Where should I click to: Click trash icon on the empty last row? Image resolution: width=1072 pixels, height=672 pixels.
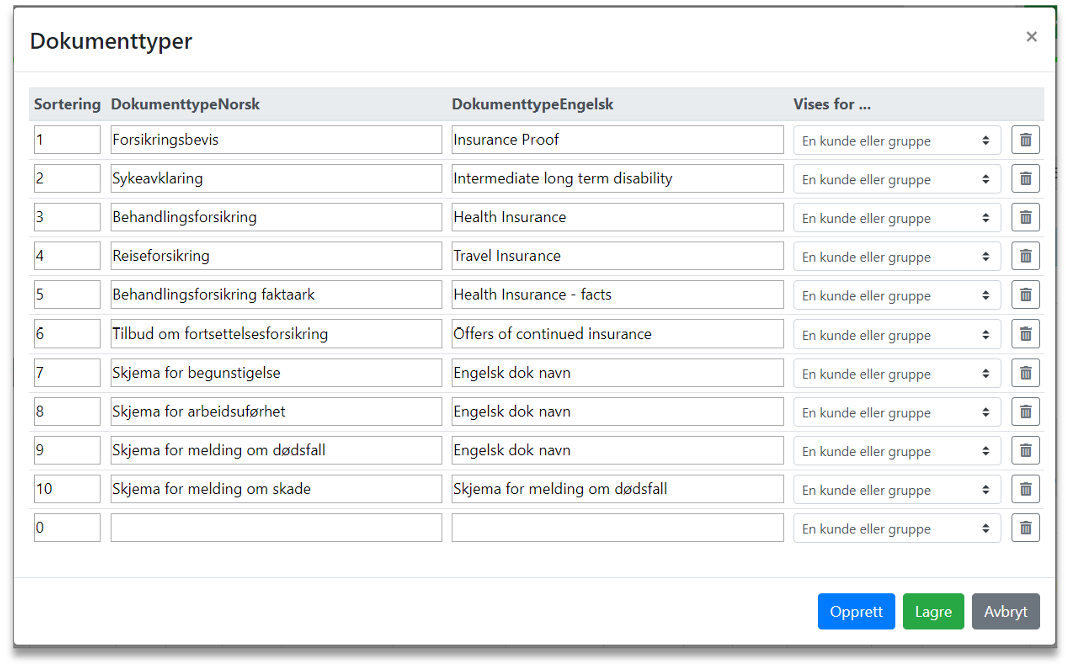(x=1025, y=528)
